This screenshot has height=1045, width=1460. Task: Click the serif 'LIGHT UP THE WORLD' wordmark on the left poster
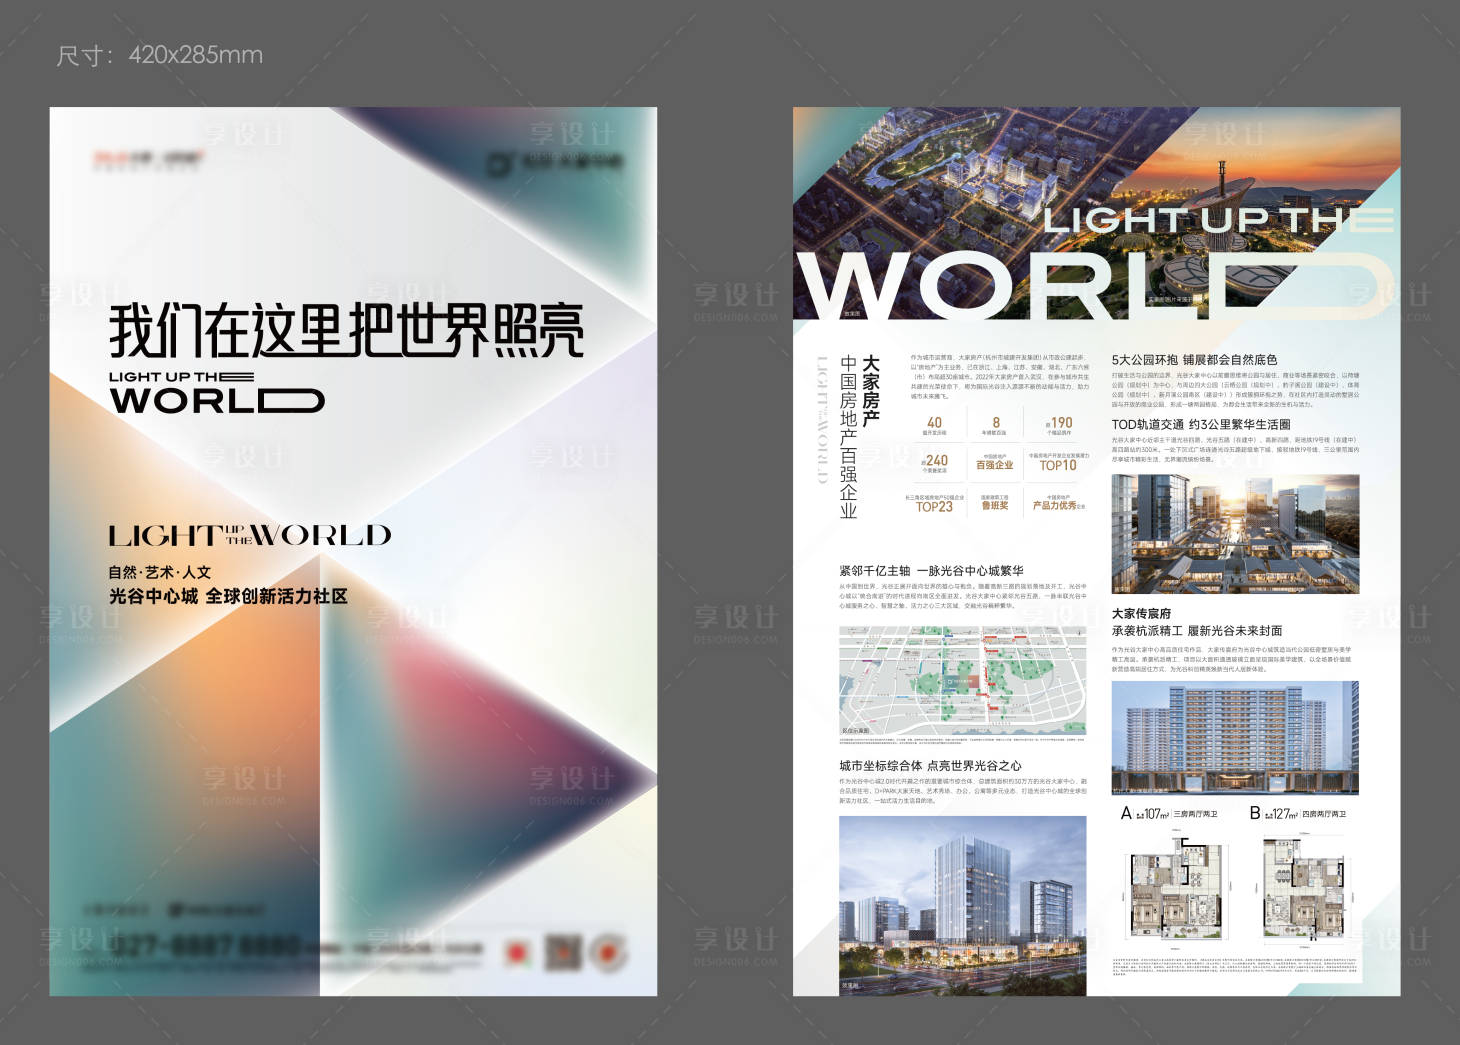pyautogui.click(x=250, y=535)
